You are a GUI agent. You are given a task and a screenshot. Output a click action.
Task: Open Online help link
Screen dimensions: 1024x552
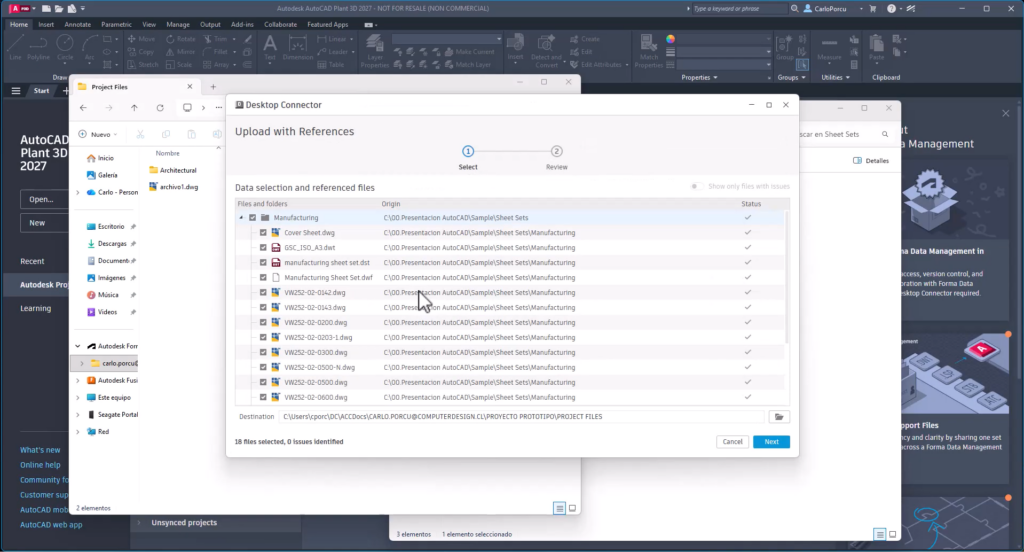point(40,465)
